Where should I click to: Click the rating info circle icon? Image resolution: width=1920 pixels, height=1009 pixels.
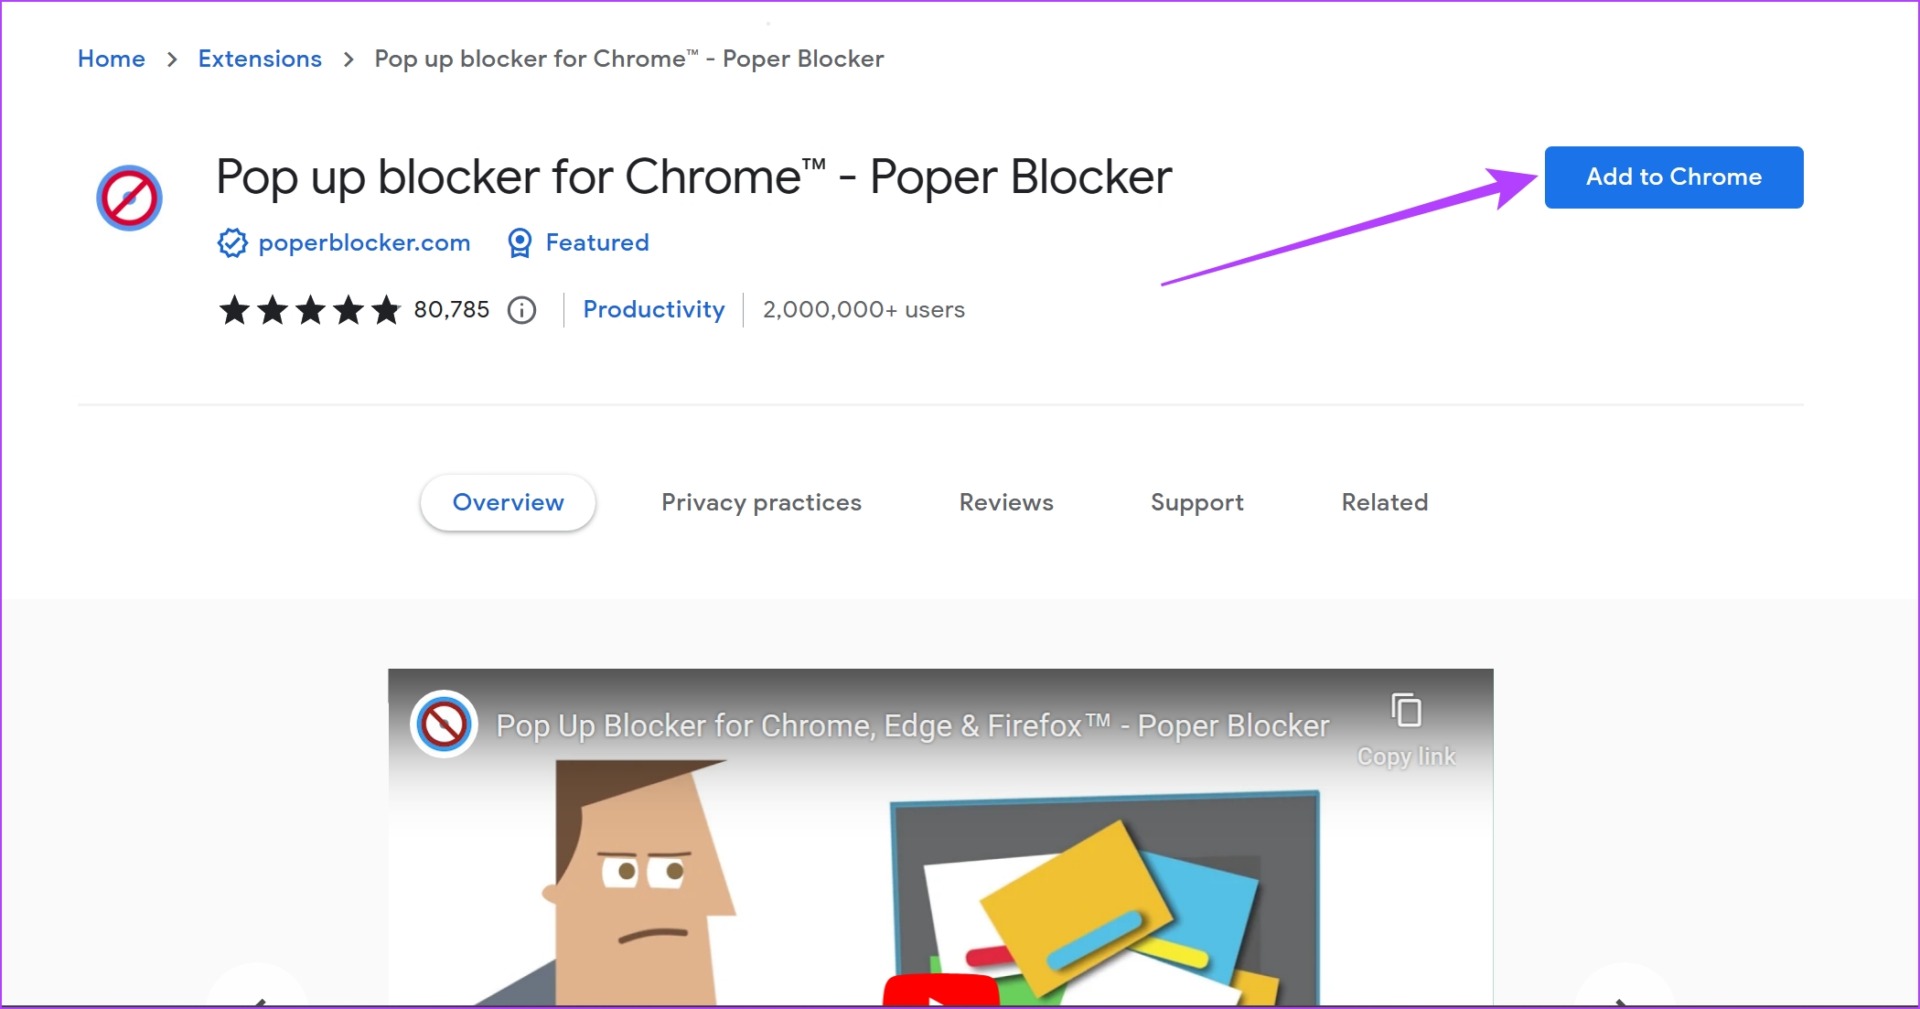(522, 310)
